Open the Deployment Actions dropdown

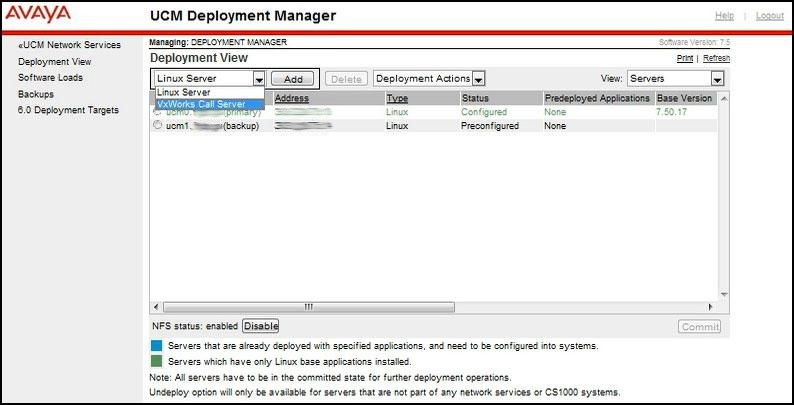(x=429, y=78)
